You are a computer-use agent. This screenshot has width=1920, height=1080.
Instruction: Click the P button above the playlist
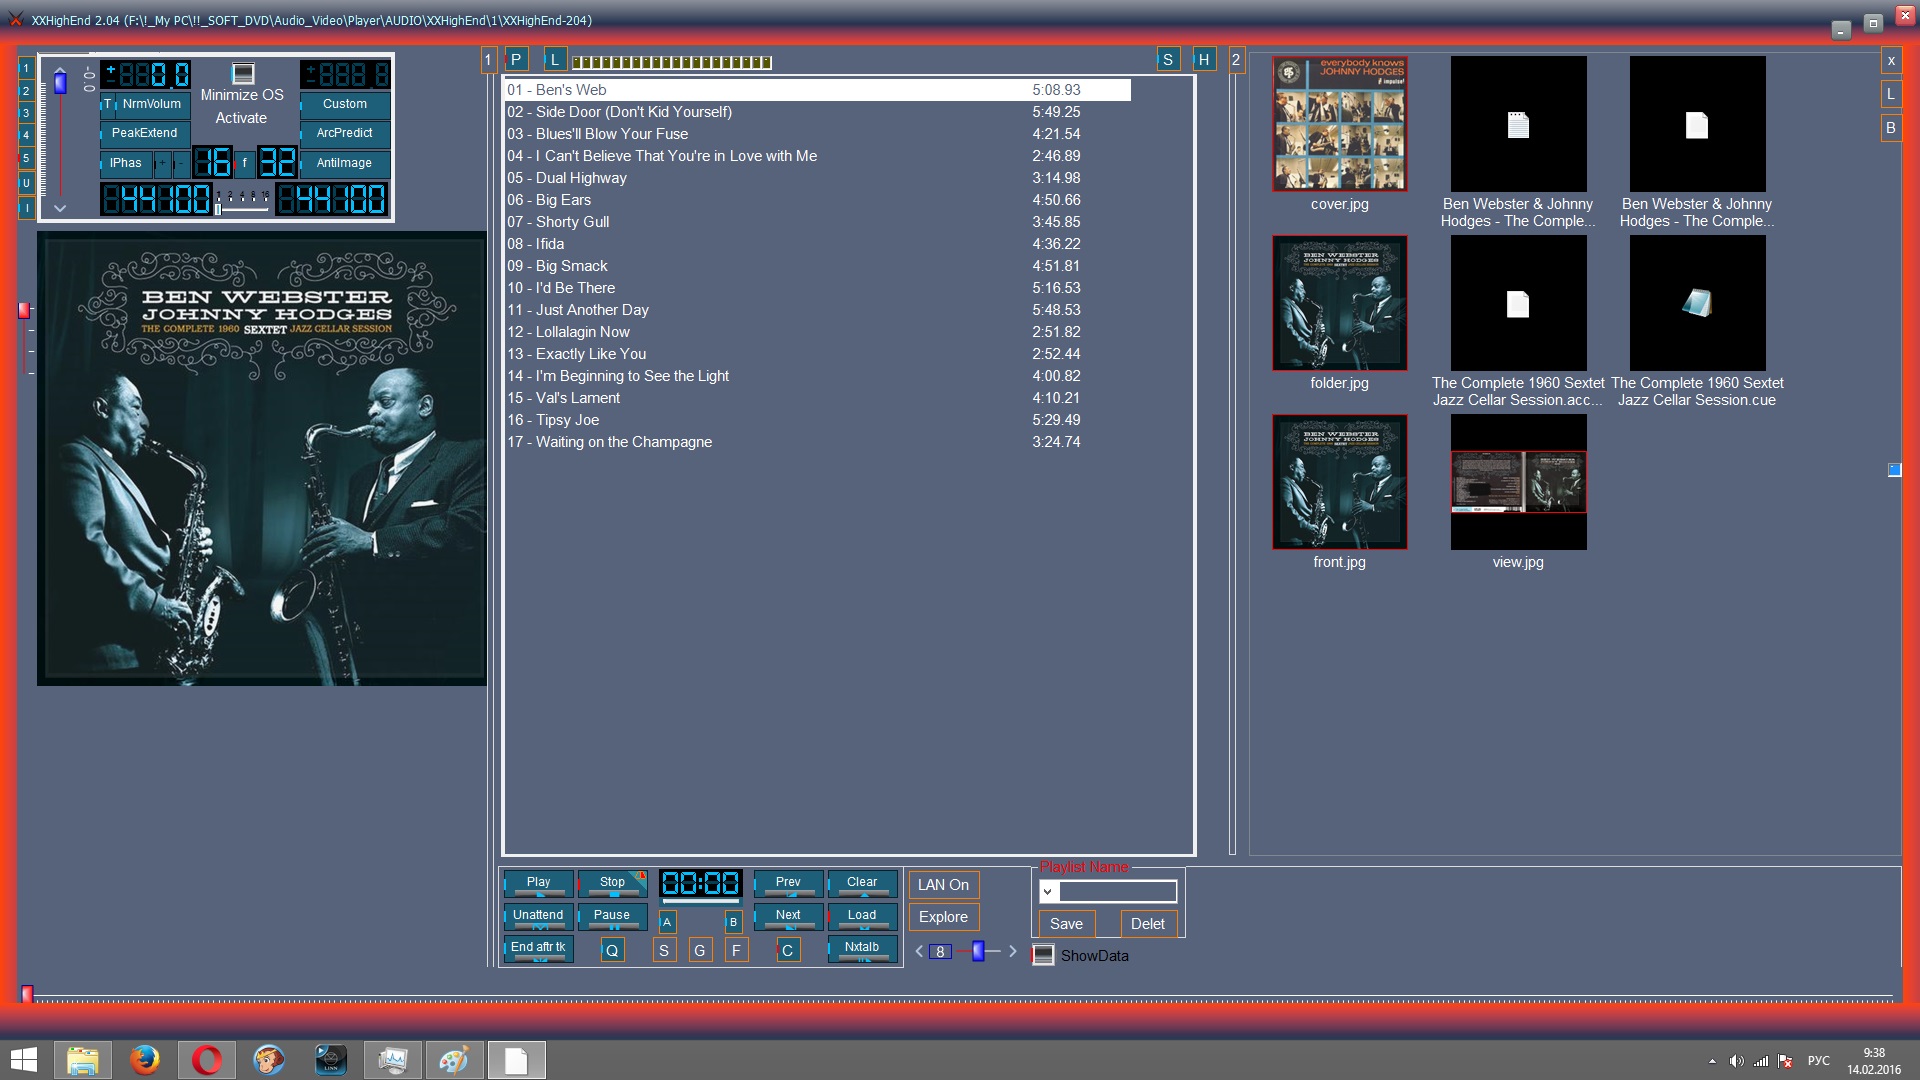tap(516, 60)
